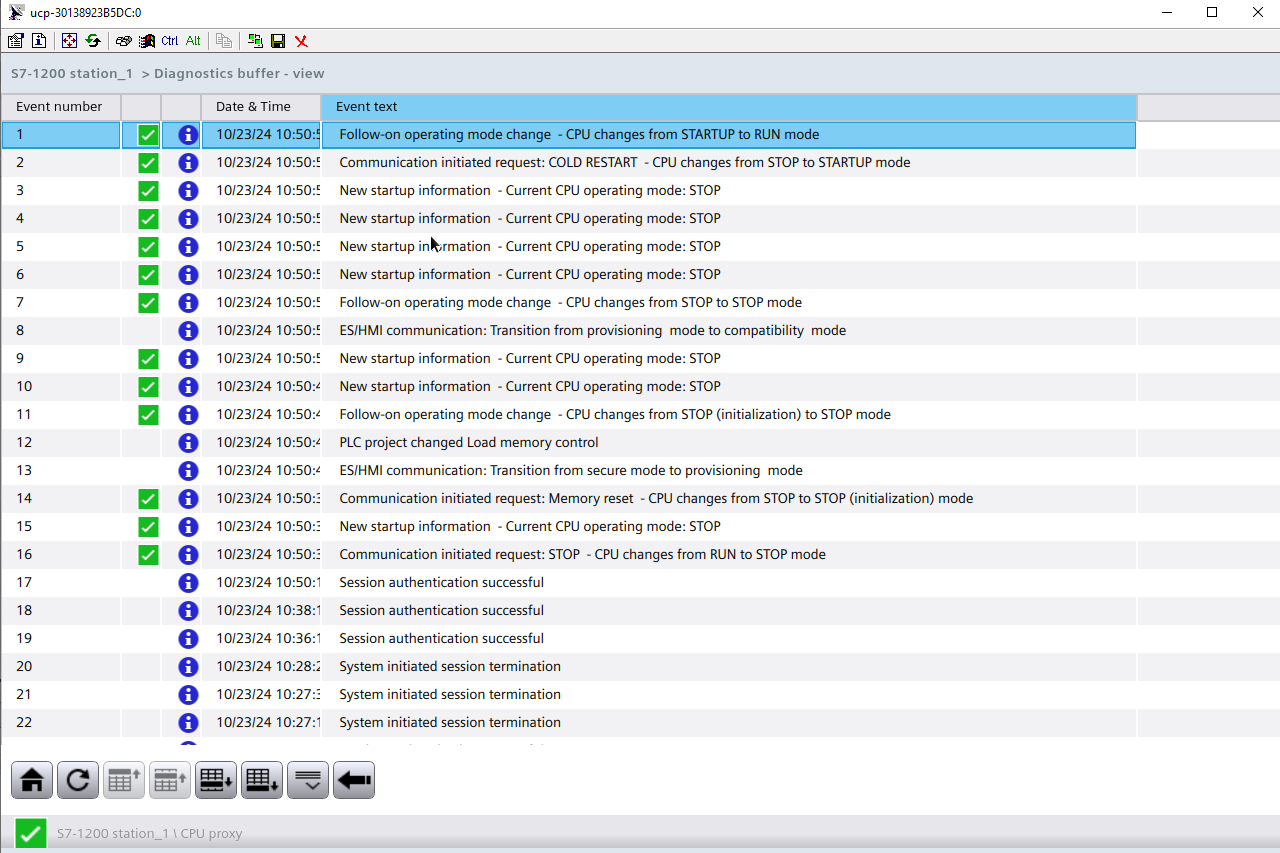Click the green check in the bottom status bar
Screen dimensions: 1280x853
pyautogui.click(x=31, y=833)
